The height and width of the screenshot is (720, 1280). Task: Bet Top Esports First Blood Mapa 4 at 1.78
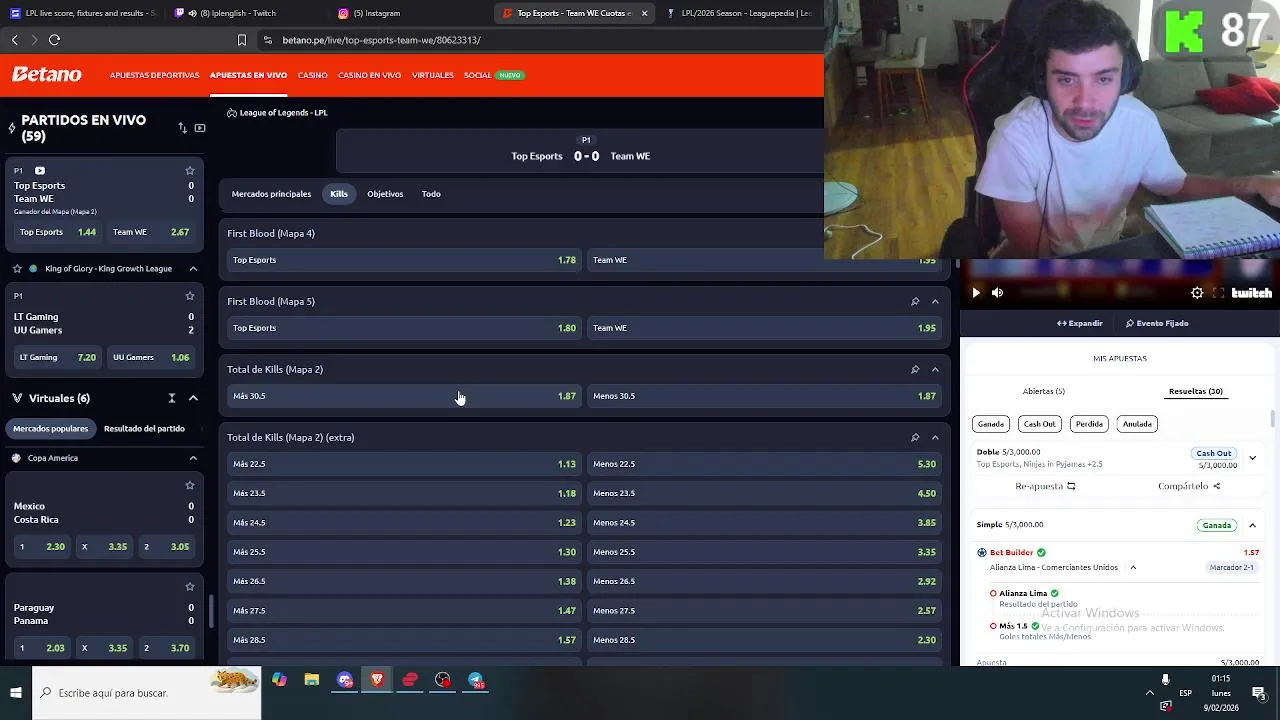click(x=404, y=260)
